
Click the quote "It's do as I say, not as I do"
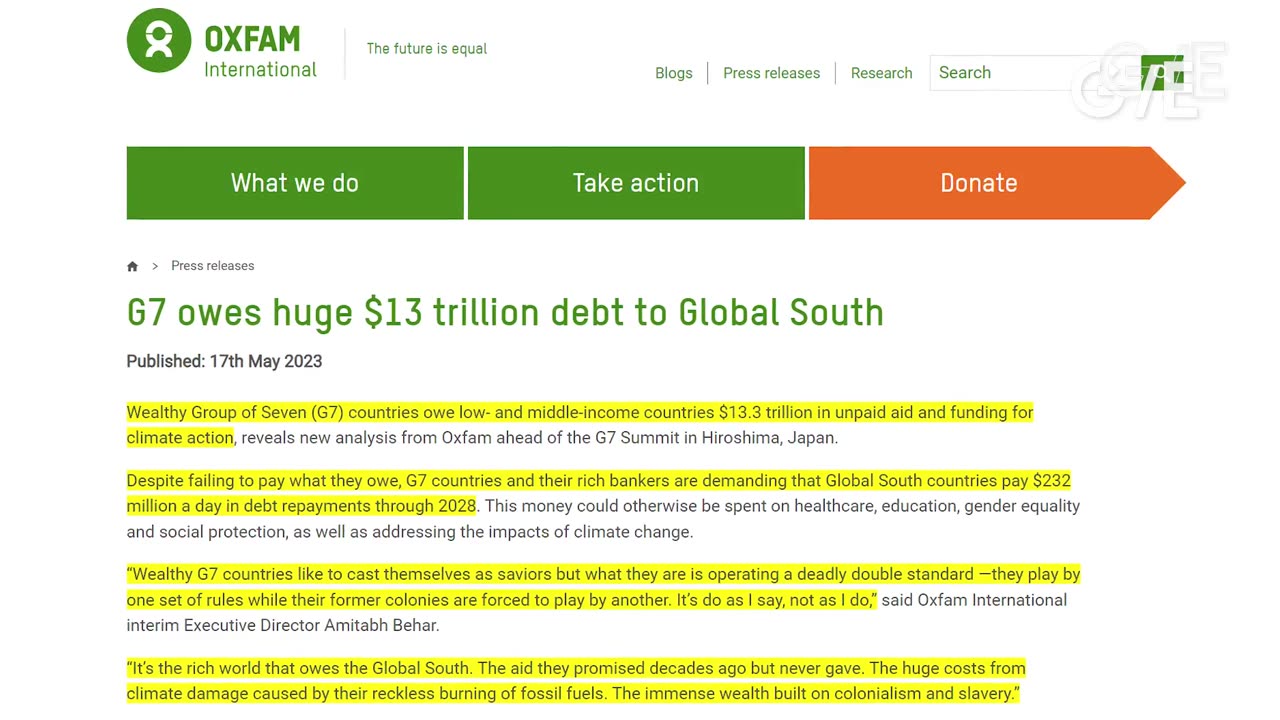(x=774, y=600)
